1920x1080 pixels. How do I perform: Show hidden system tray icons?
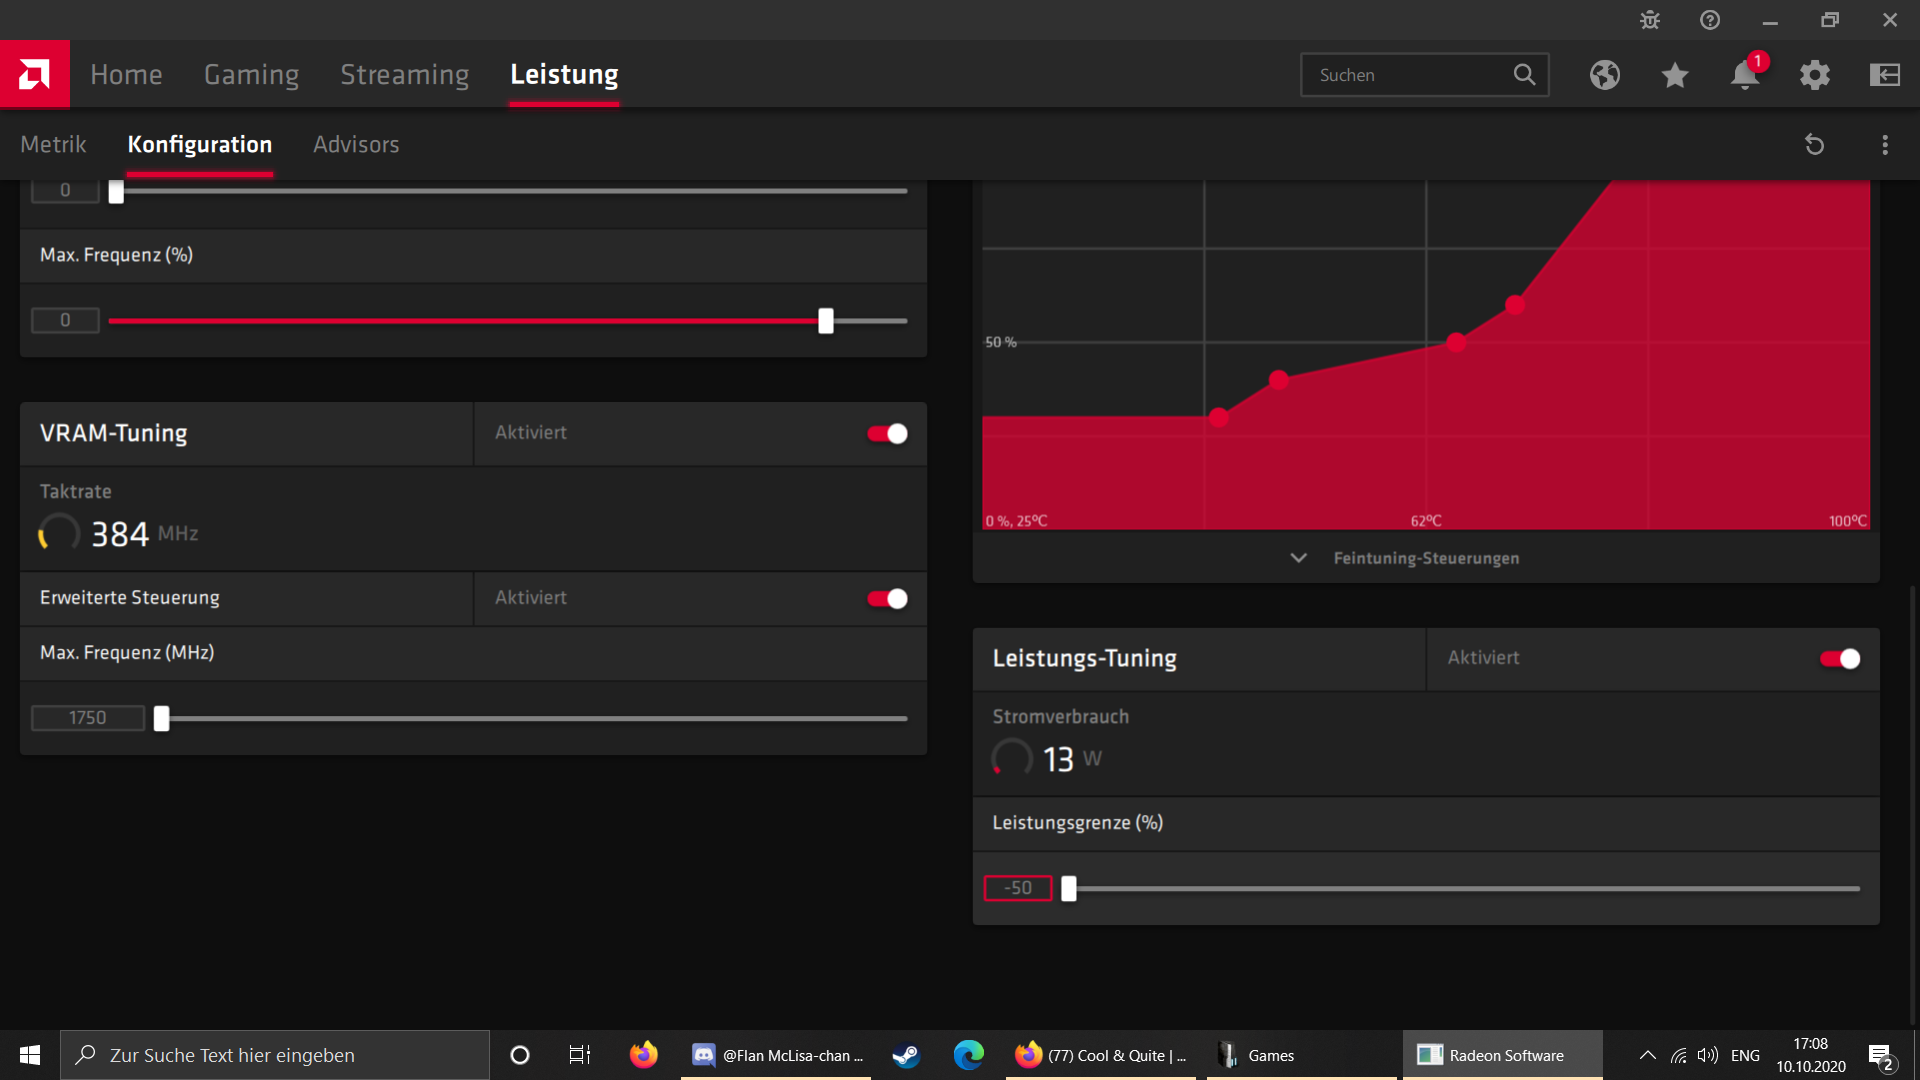click(x=1648, y=1055)
